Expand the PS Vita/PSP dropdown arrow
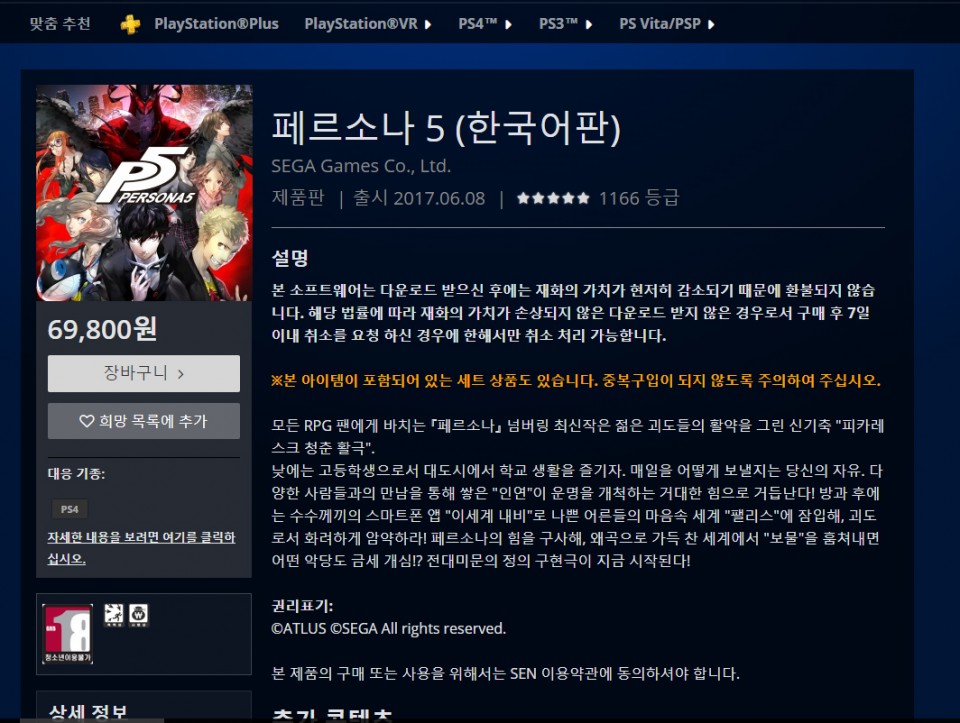 click(711, 24)
